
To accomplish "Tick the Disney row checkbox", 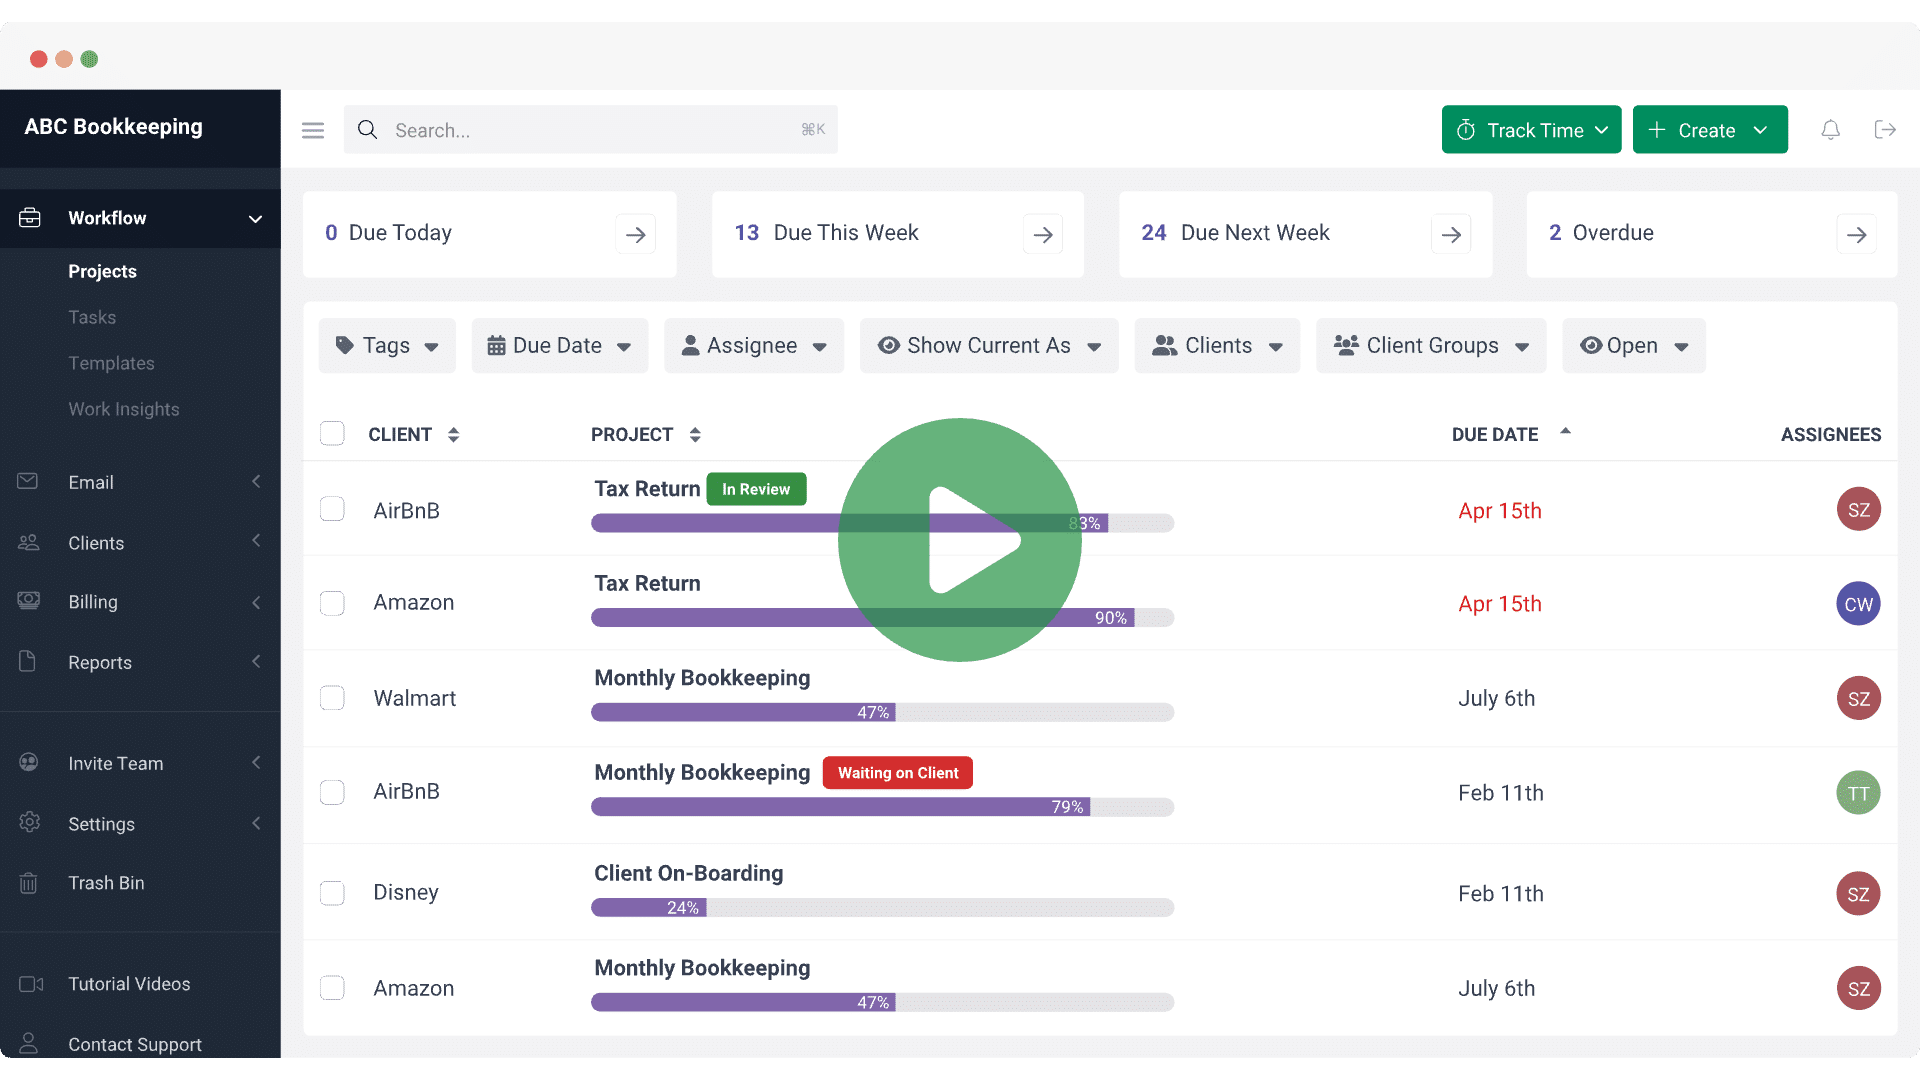I will coord(332,893).
